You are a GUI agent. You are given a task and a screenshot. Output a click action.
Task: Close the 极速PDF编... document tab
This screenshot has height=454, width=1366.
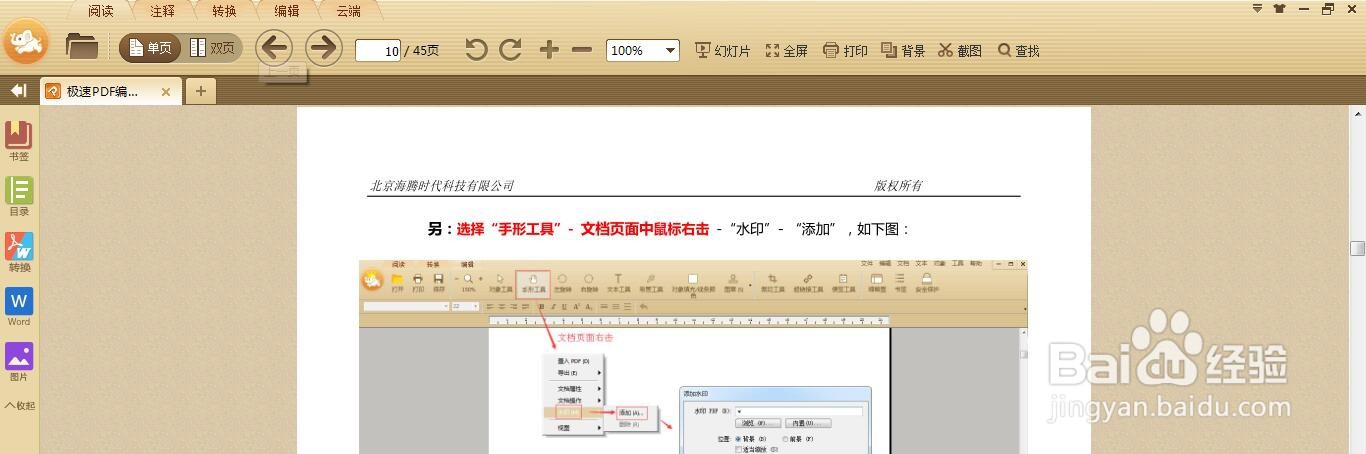pyautogui.click(x=166, y=92)
